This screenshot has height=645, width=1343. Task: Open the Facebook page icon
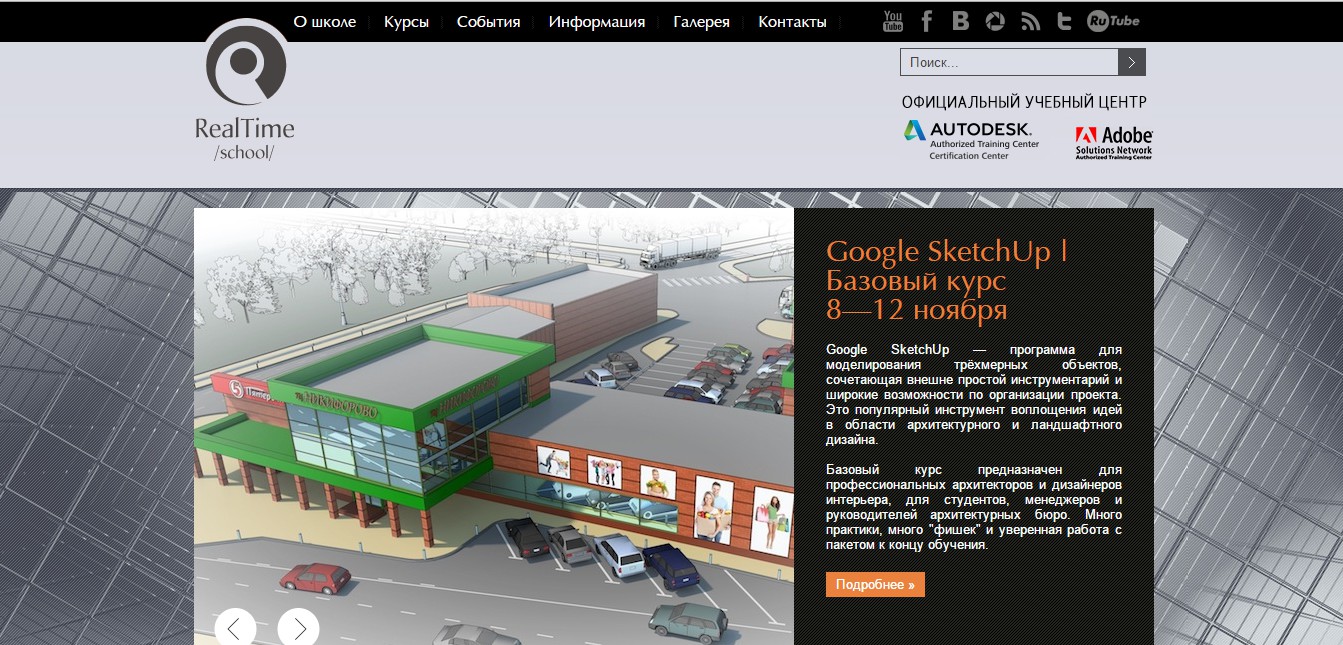coord(927,21)
